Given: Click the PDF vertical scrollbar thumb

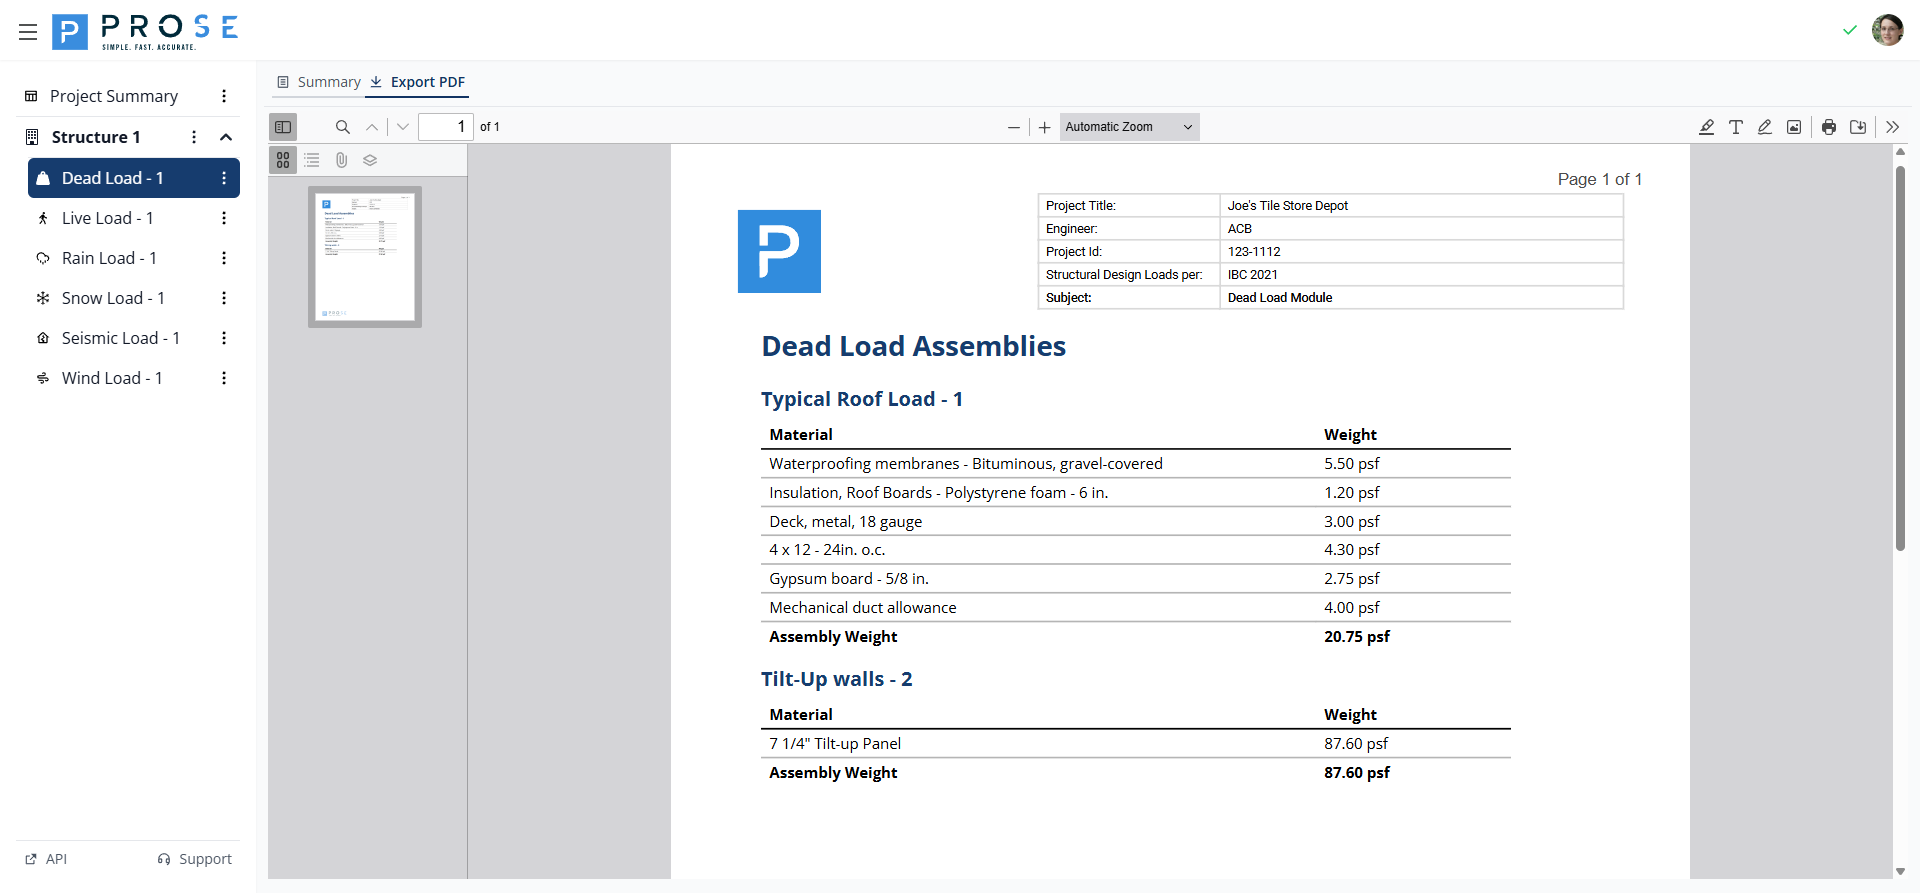Looking at the screenshot, I should click(1900, 358).
